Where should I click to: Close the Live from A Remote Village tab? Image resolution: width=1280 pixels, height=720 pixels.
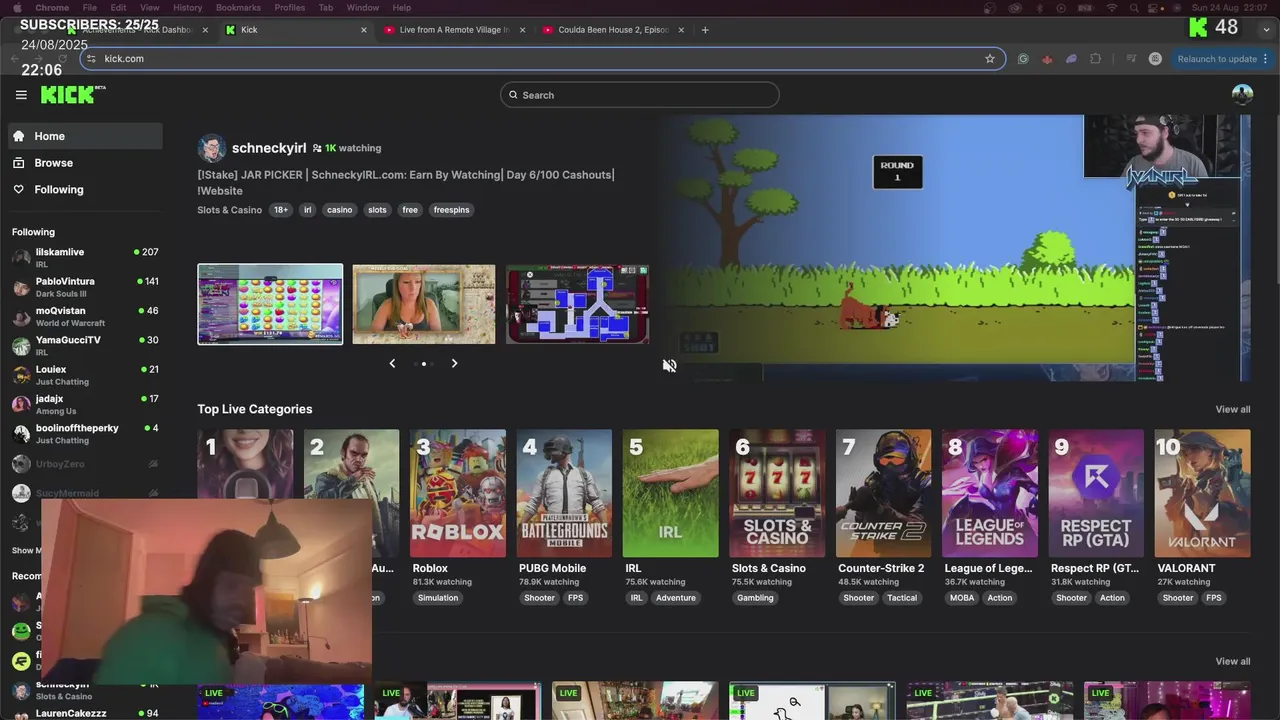(522, 30)
